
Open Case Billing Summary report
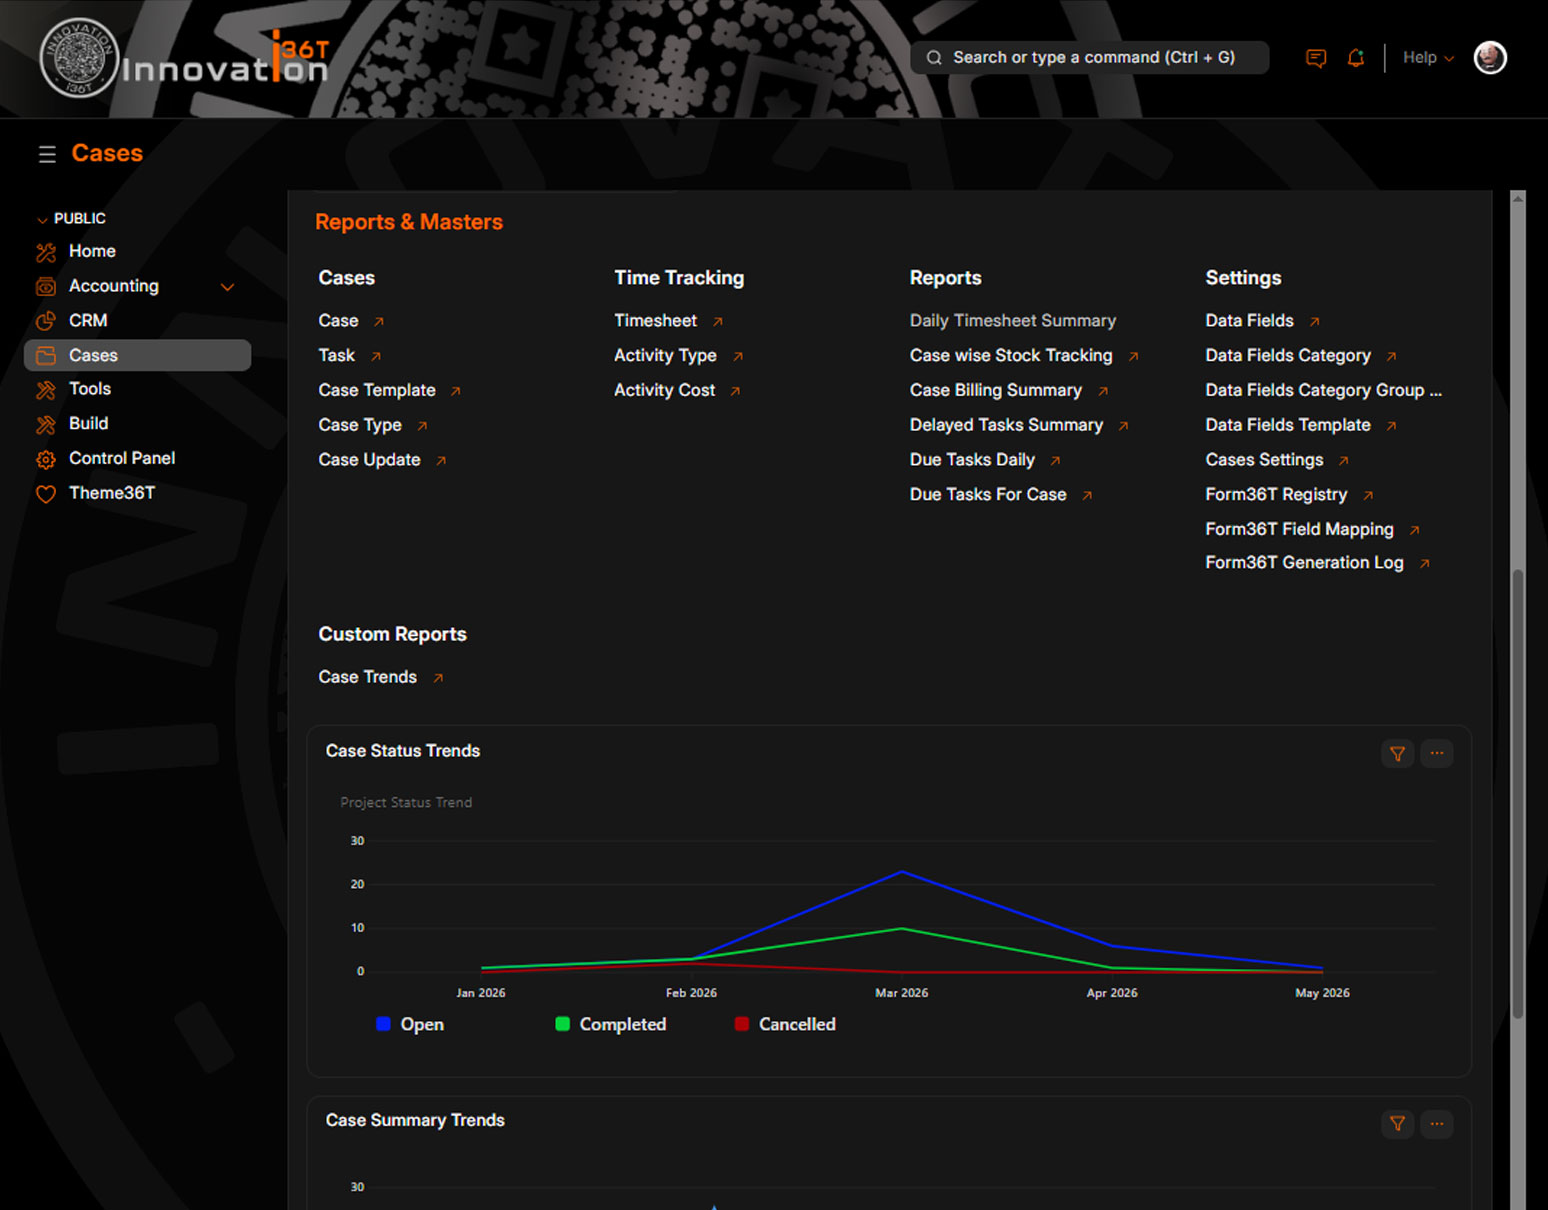996,390
